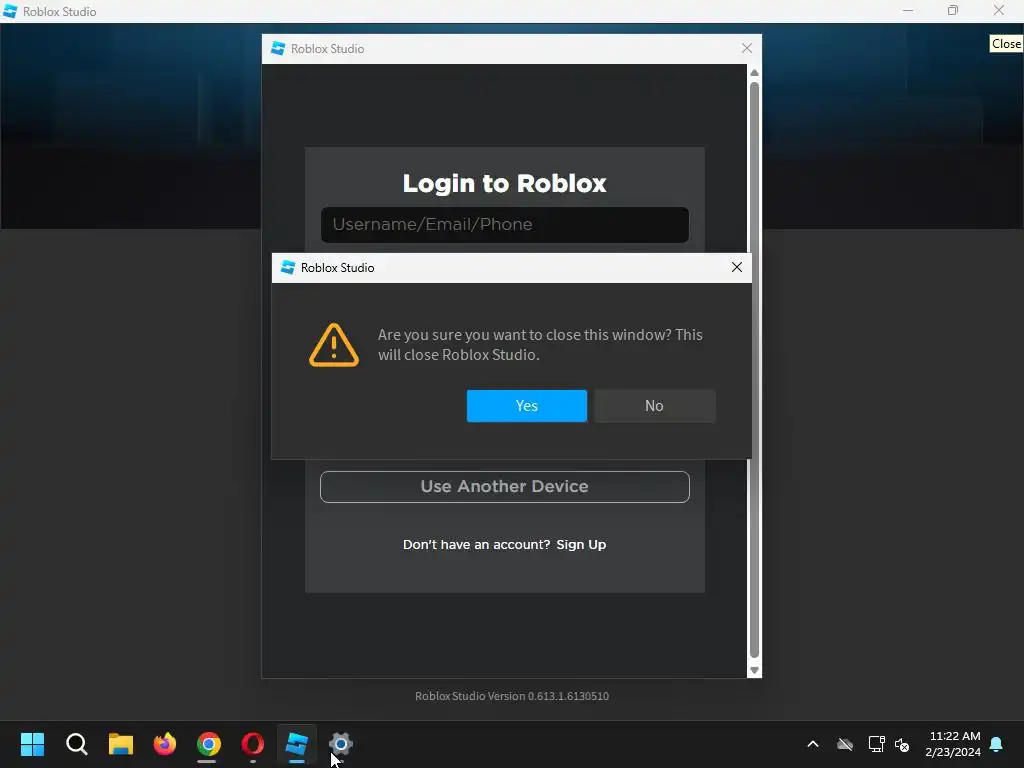Close the confirmation dialog with its X
Image resolution: width=1024 pixels, height=768 pixels.
[x=737, y=267]
